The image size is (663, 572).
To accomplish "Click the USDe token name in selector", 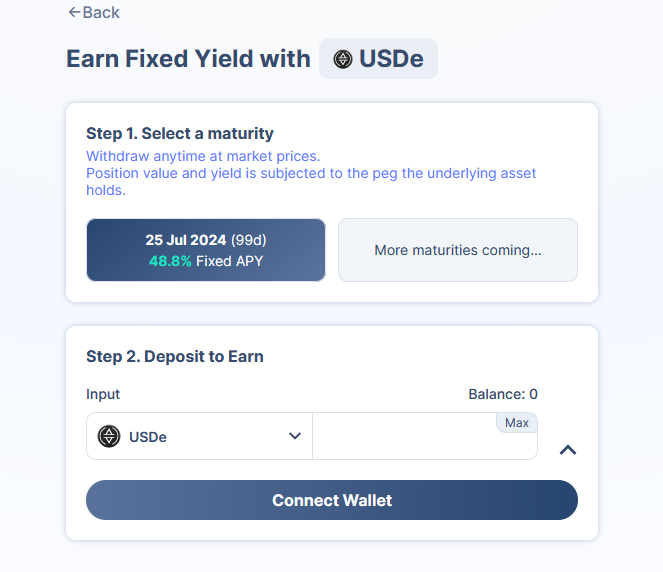I will coord(148,437).
